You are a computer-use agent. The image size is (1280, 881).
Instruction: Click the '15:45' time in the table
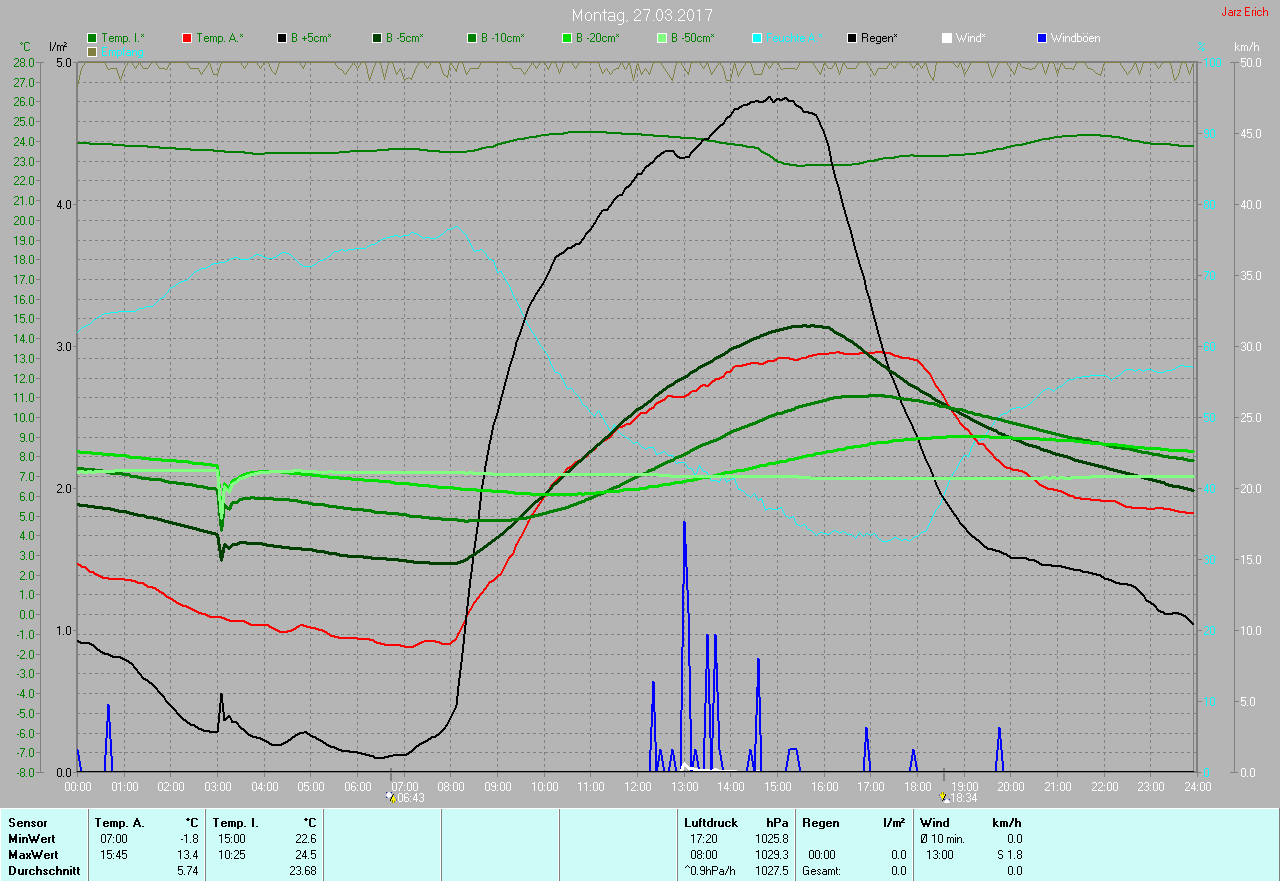[112, 855]
